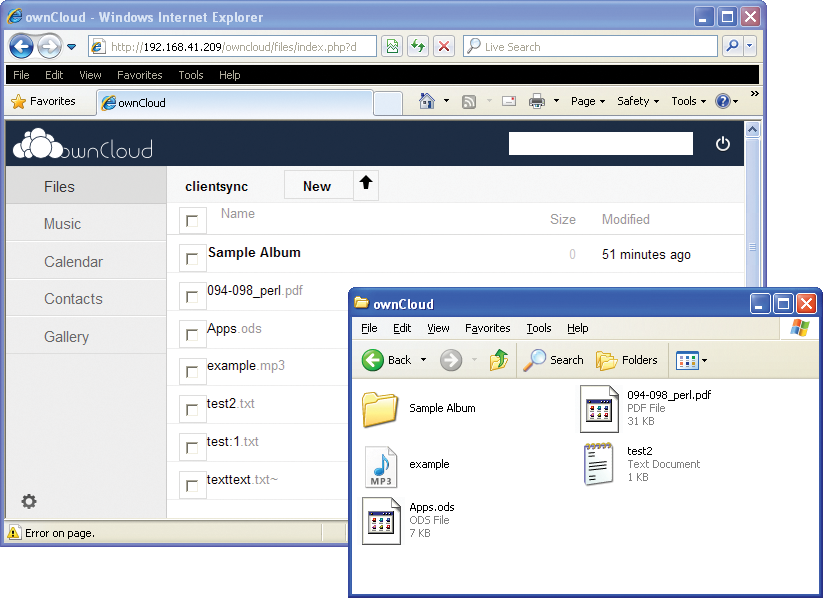This screenshot has width=823, height=598.
Task: Open ownCloud settings gear icon
Action: click(29, 501)
